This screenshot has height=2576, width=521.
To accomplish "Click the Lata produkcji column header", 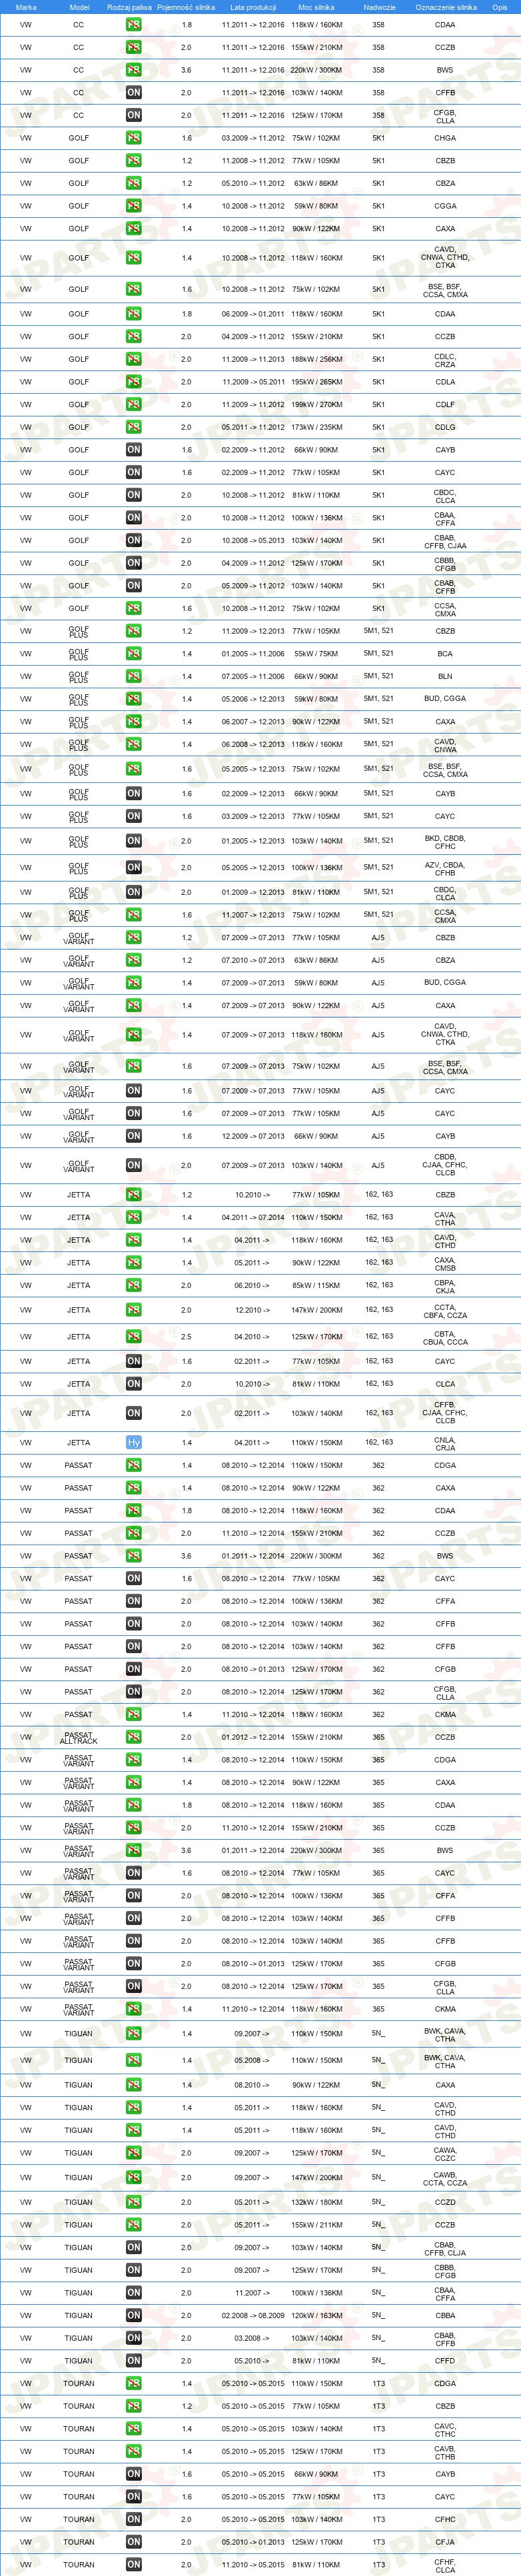I will [x=252, y=7].
